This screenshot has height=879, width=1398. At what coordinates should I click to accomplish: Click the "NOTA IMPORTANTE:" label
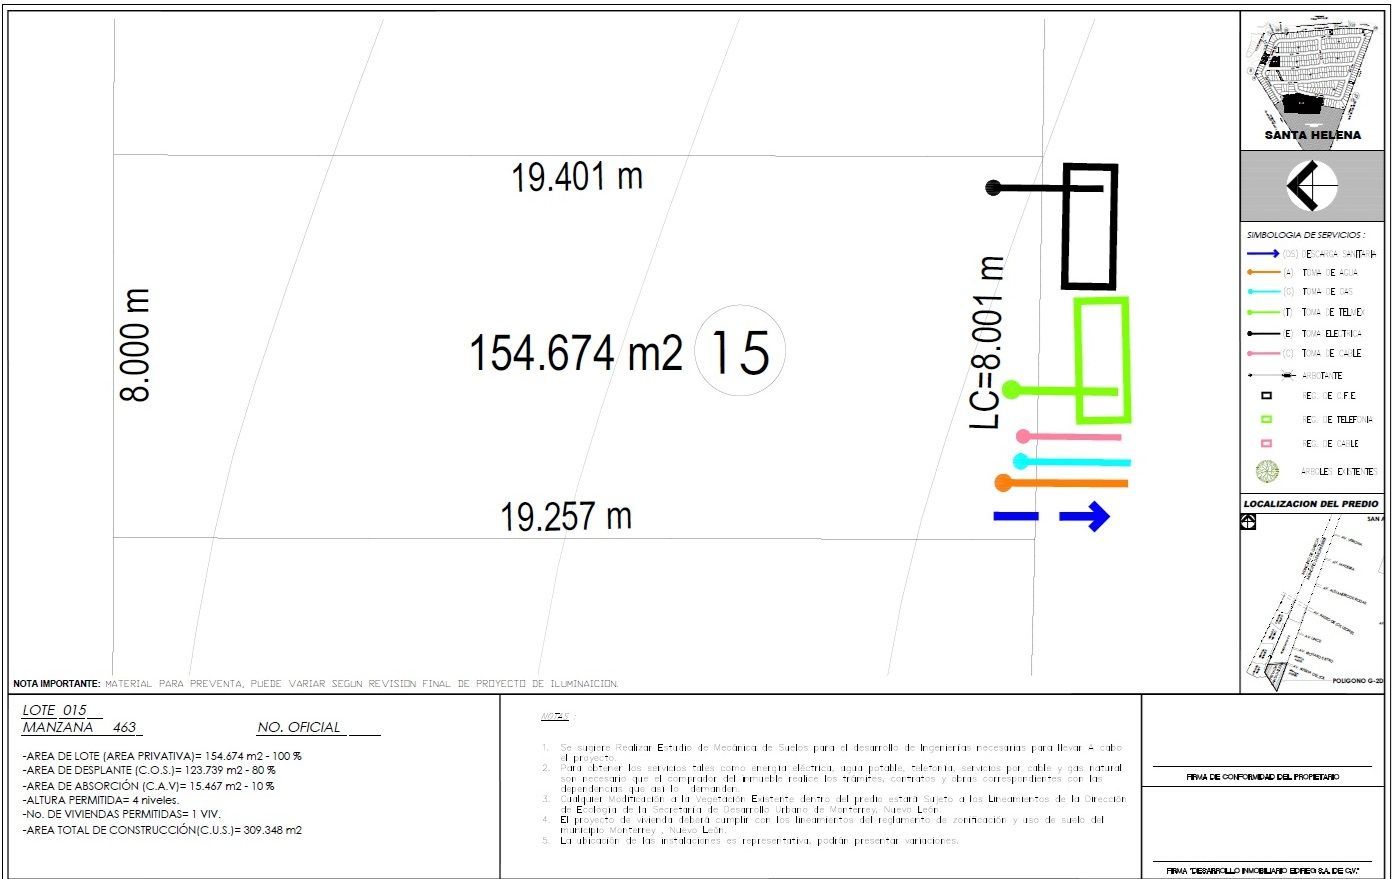tap(57, 684)
